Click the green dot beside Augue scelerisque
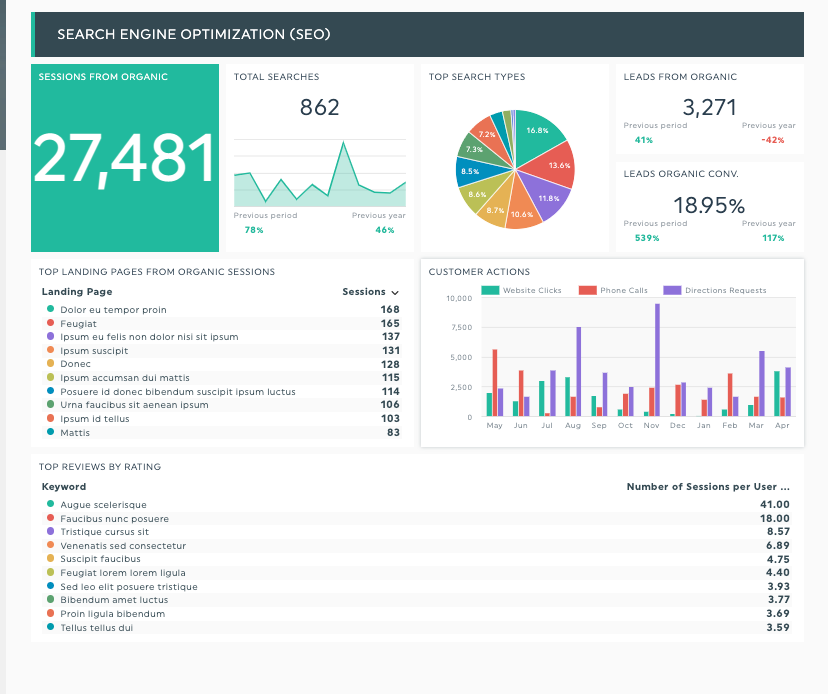 50,505
